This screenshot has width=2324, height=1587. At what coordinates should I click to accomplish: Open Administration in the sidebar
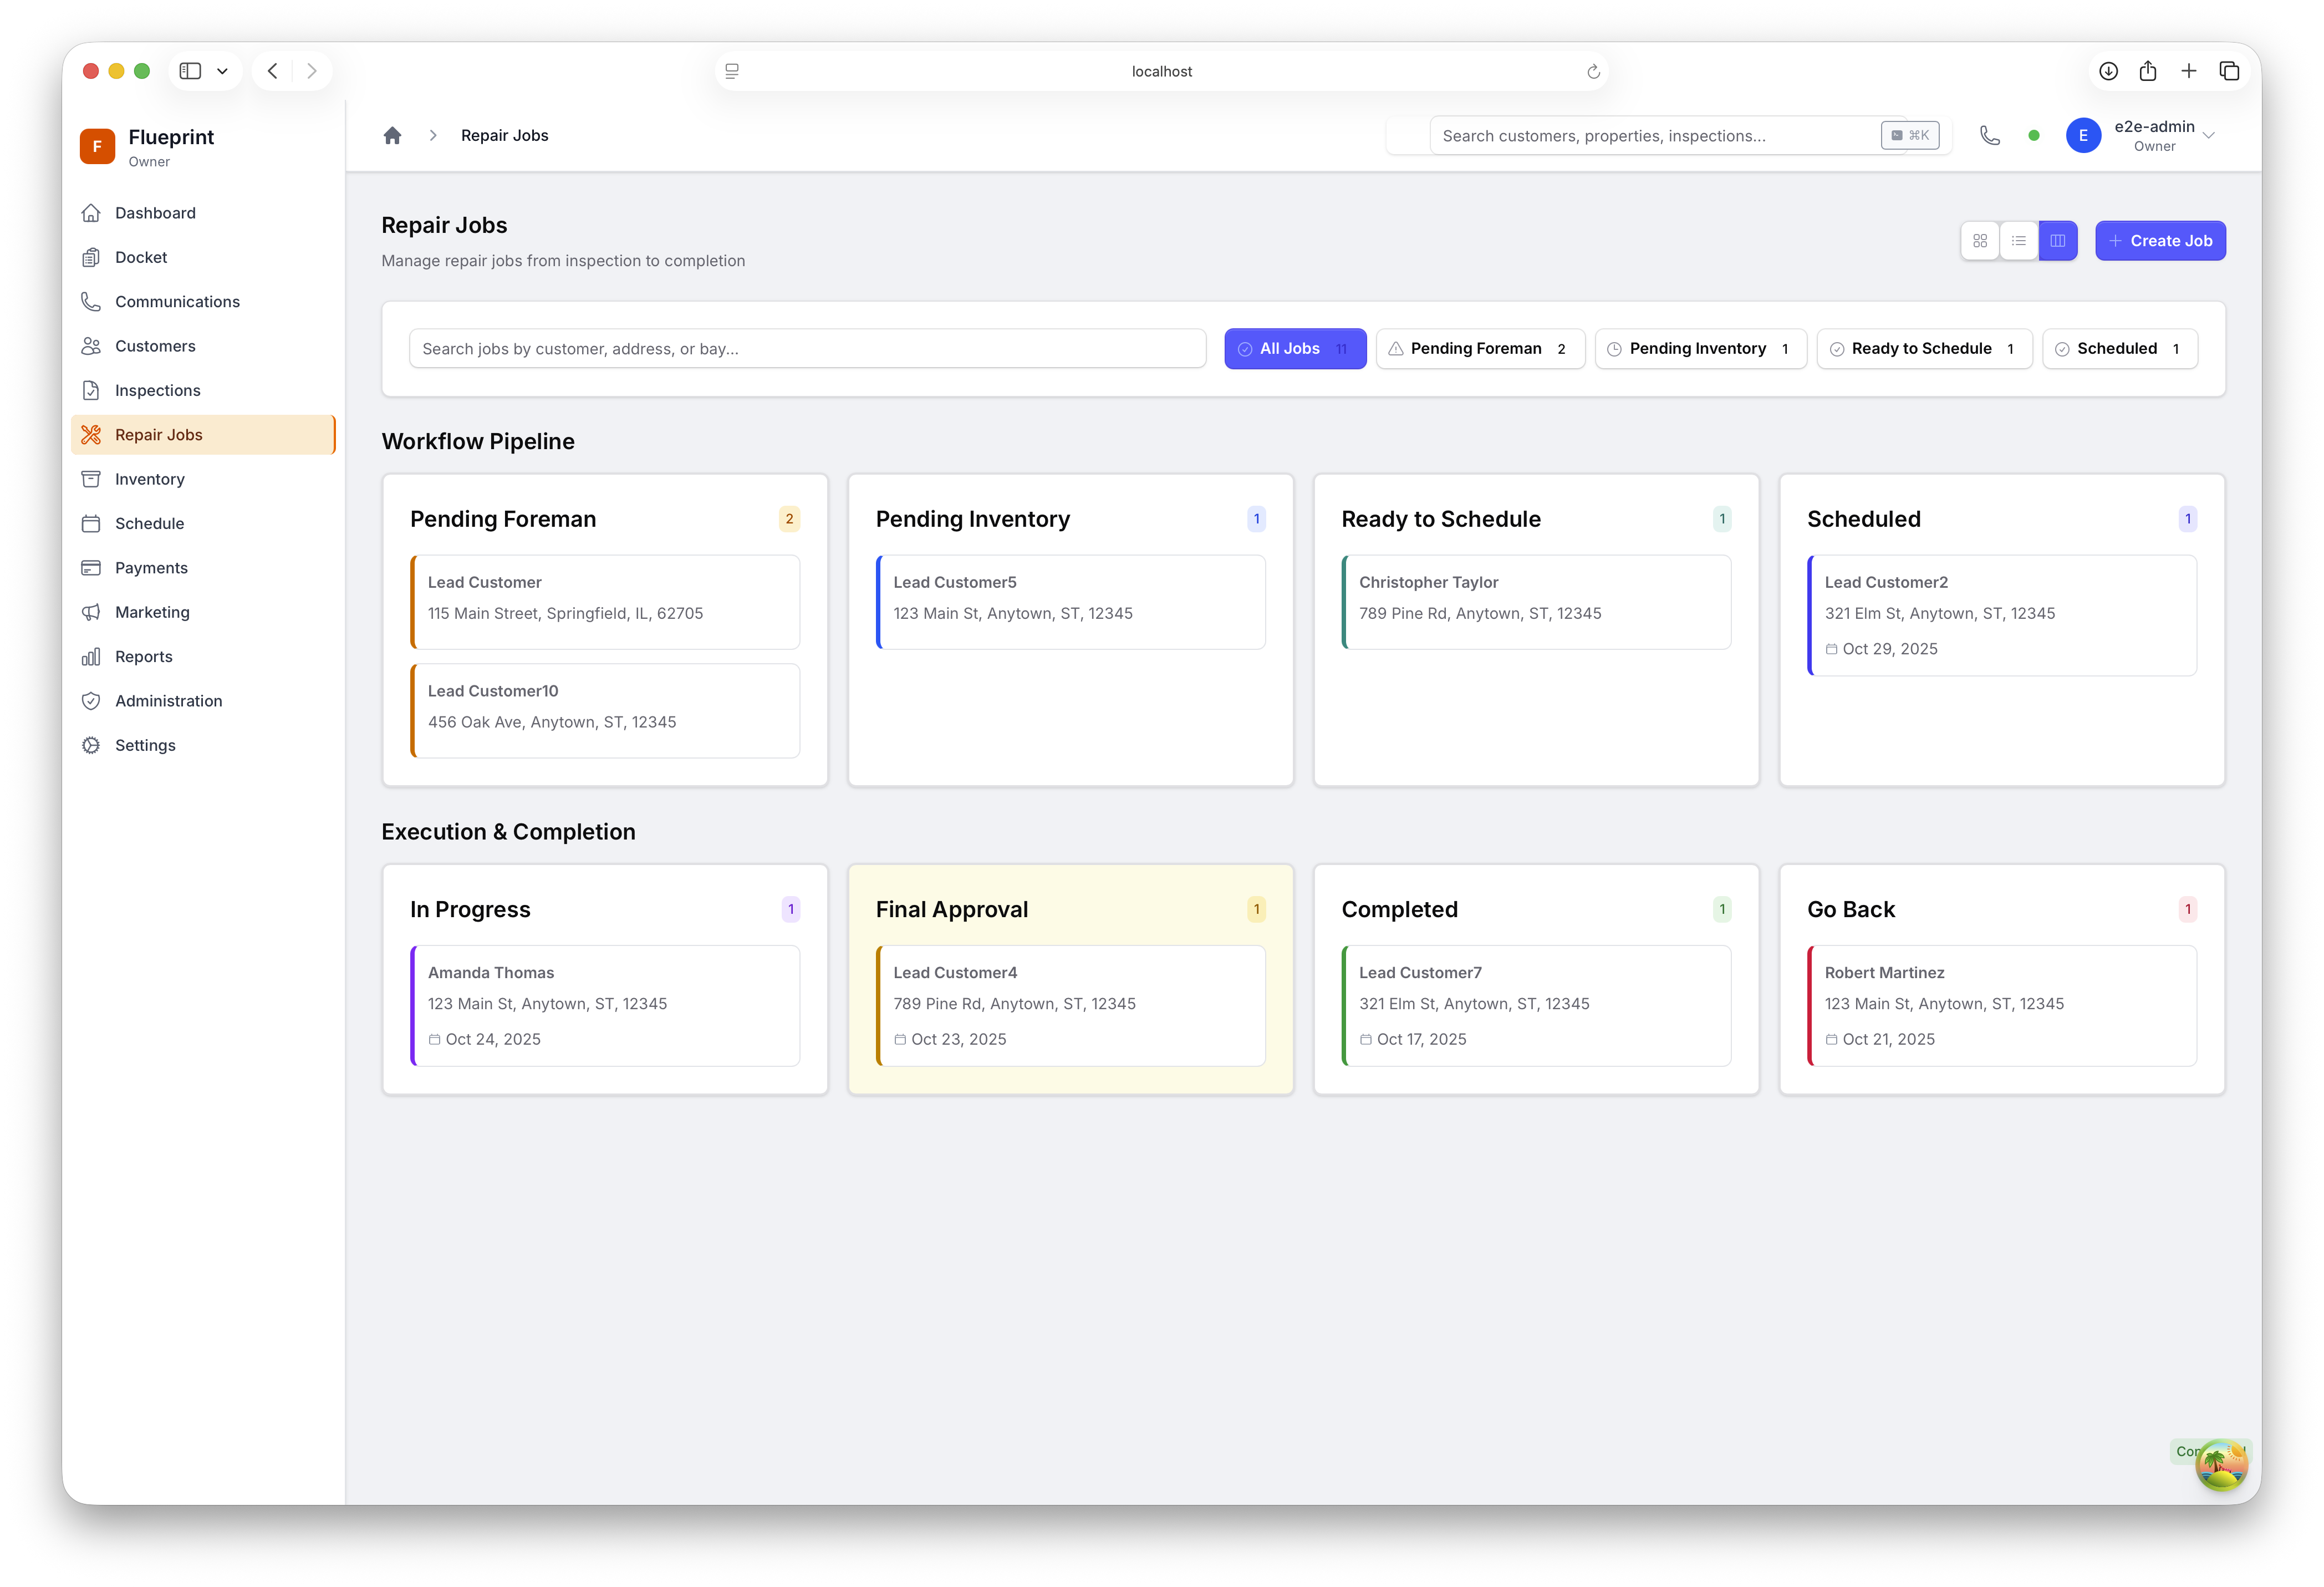coord(168,701)
